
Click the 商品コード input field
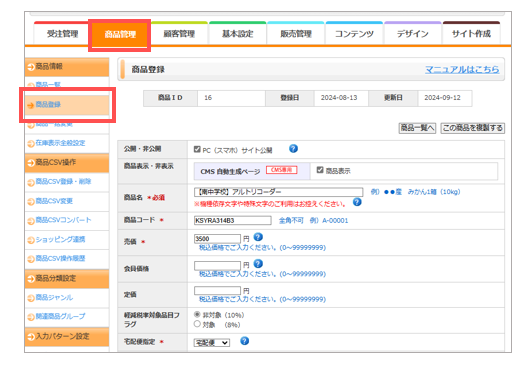pos(232,221)
